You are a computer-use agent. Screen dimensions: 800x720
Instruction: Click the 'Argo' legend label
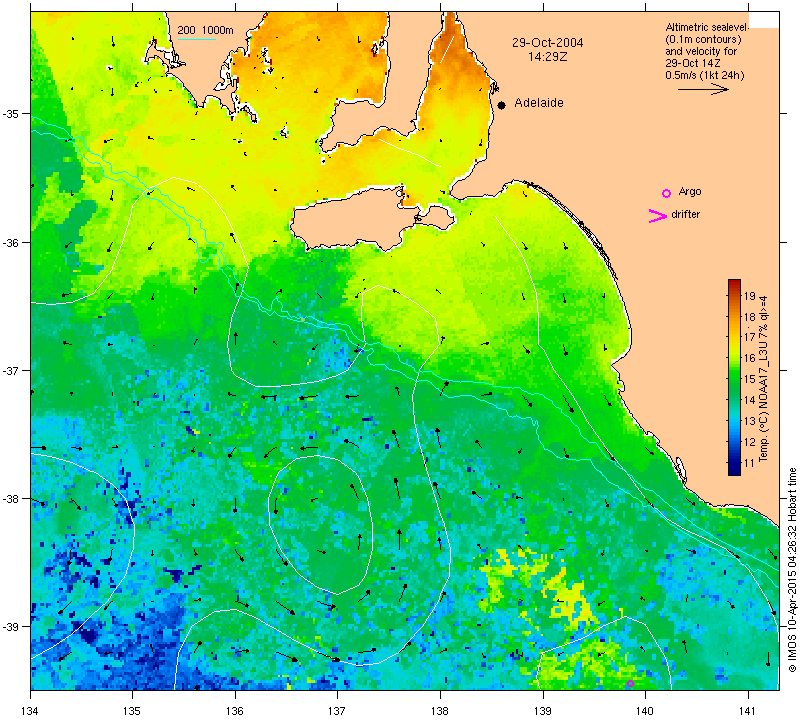(x=690, y=191)
